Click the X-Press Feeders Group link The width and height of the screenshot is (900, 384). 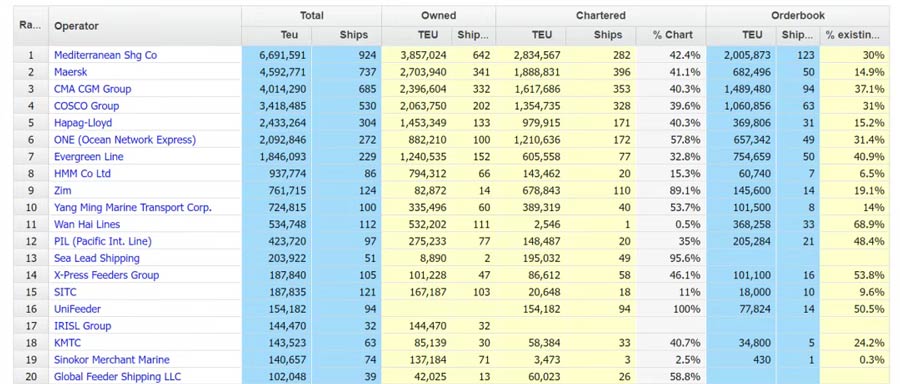pyautogui.click(x=106, y=275)
